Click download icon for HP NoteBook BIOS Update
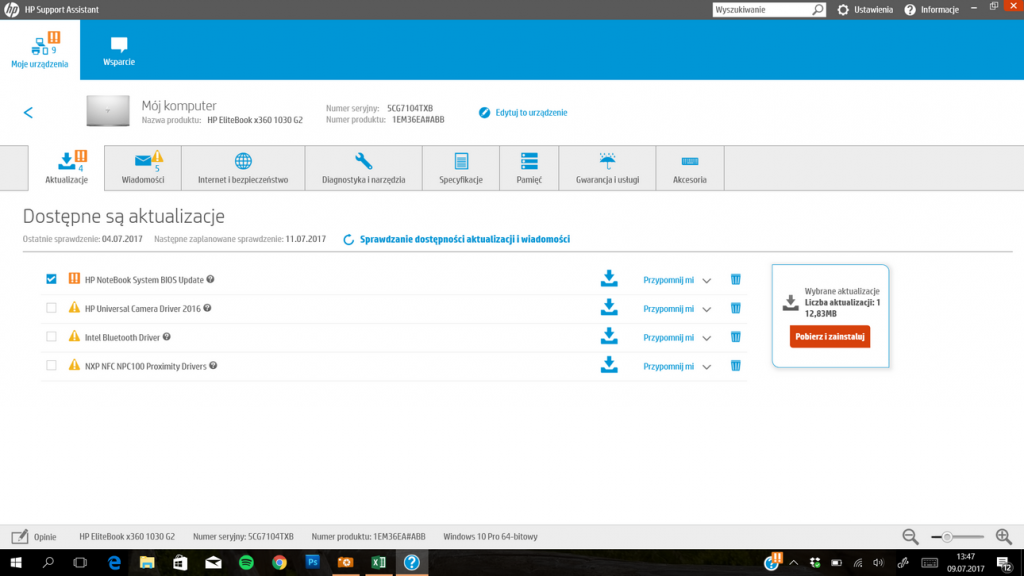The width and height of the screenshot is (1024, 576). [x=608, y=279]
